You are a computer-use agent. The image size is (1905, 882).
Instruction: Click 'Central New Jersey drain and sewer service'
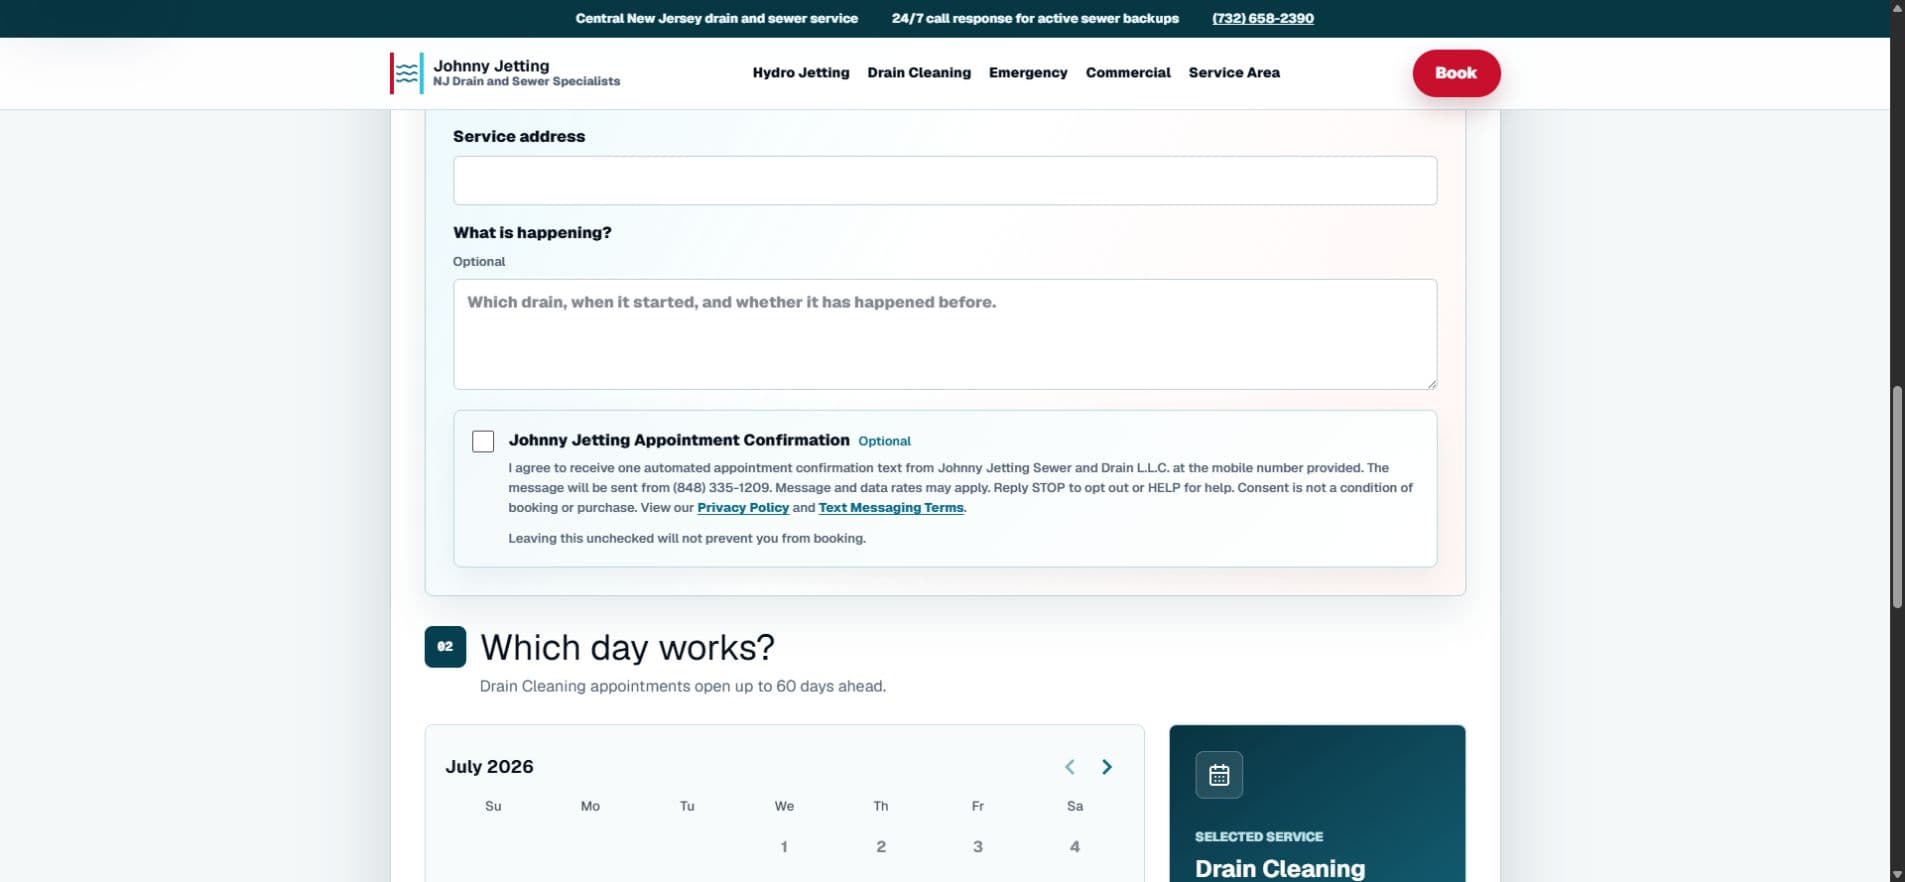click(716, 18)
